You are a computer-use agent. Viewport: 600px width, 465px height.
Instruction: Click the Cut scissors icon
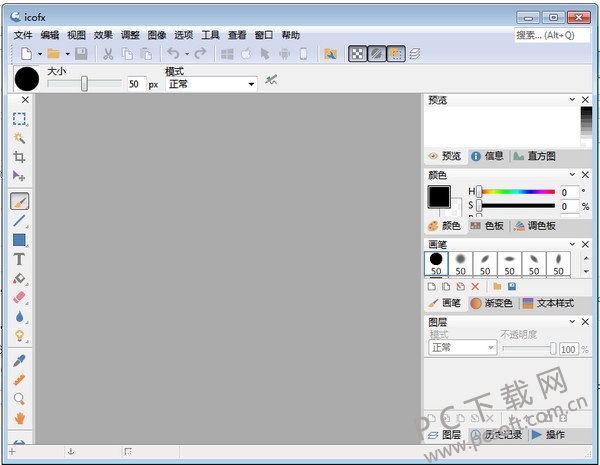[108, 54]
